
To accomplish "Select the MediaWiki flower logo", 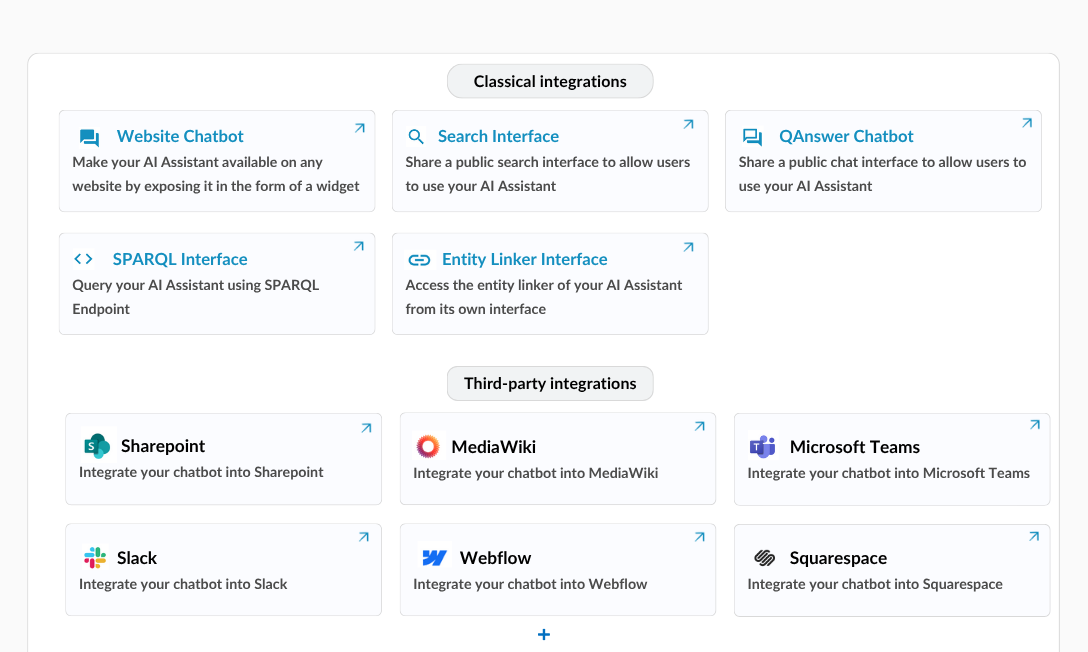I will [428, 446].
